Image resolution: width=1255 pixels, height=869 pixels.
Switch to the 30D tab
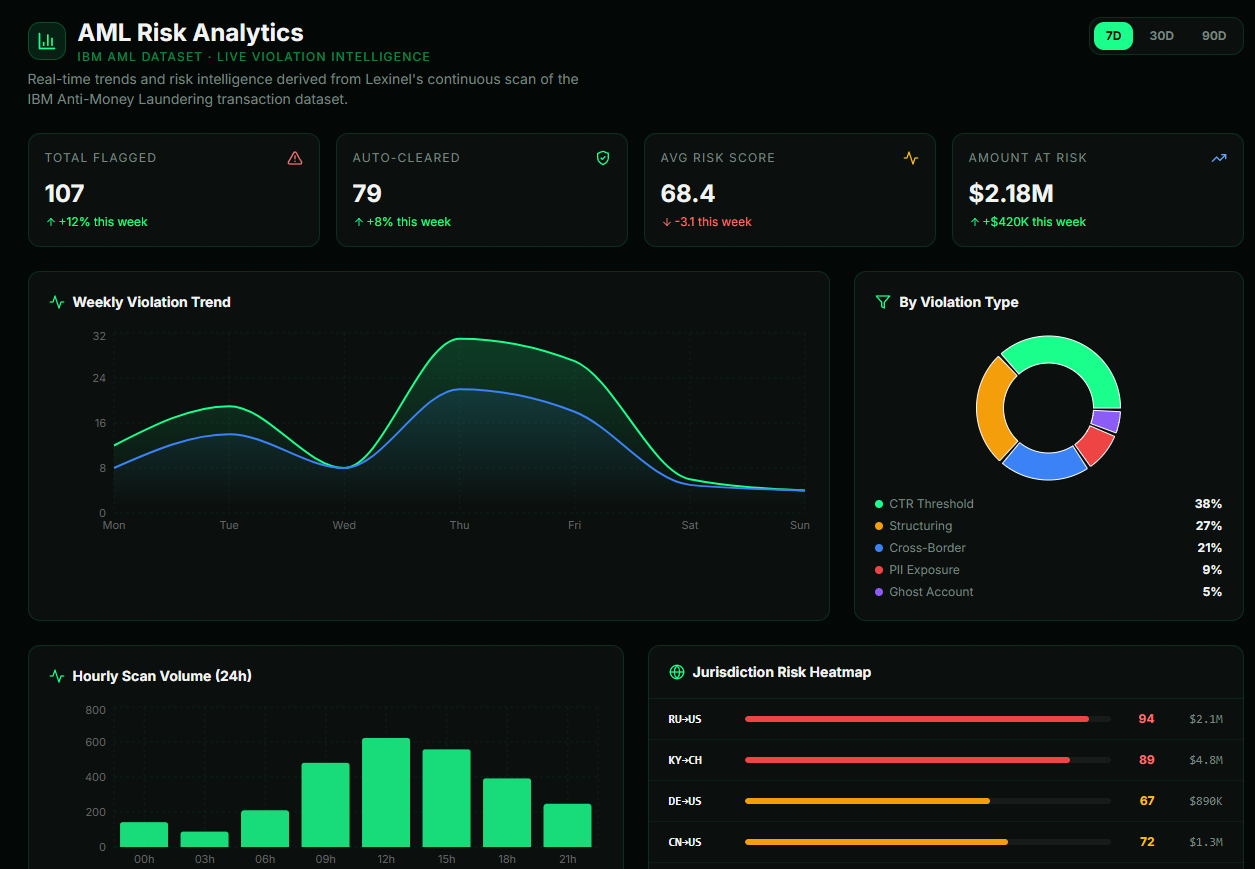pos(1161,34)
